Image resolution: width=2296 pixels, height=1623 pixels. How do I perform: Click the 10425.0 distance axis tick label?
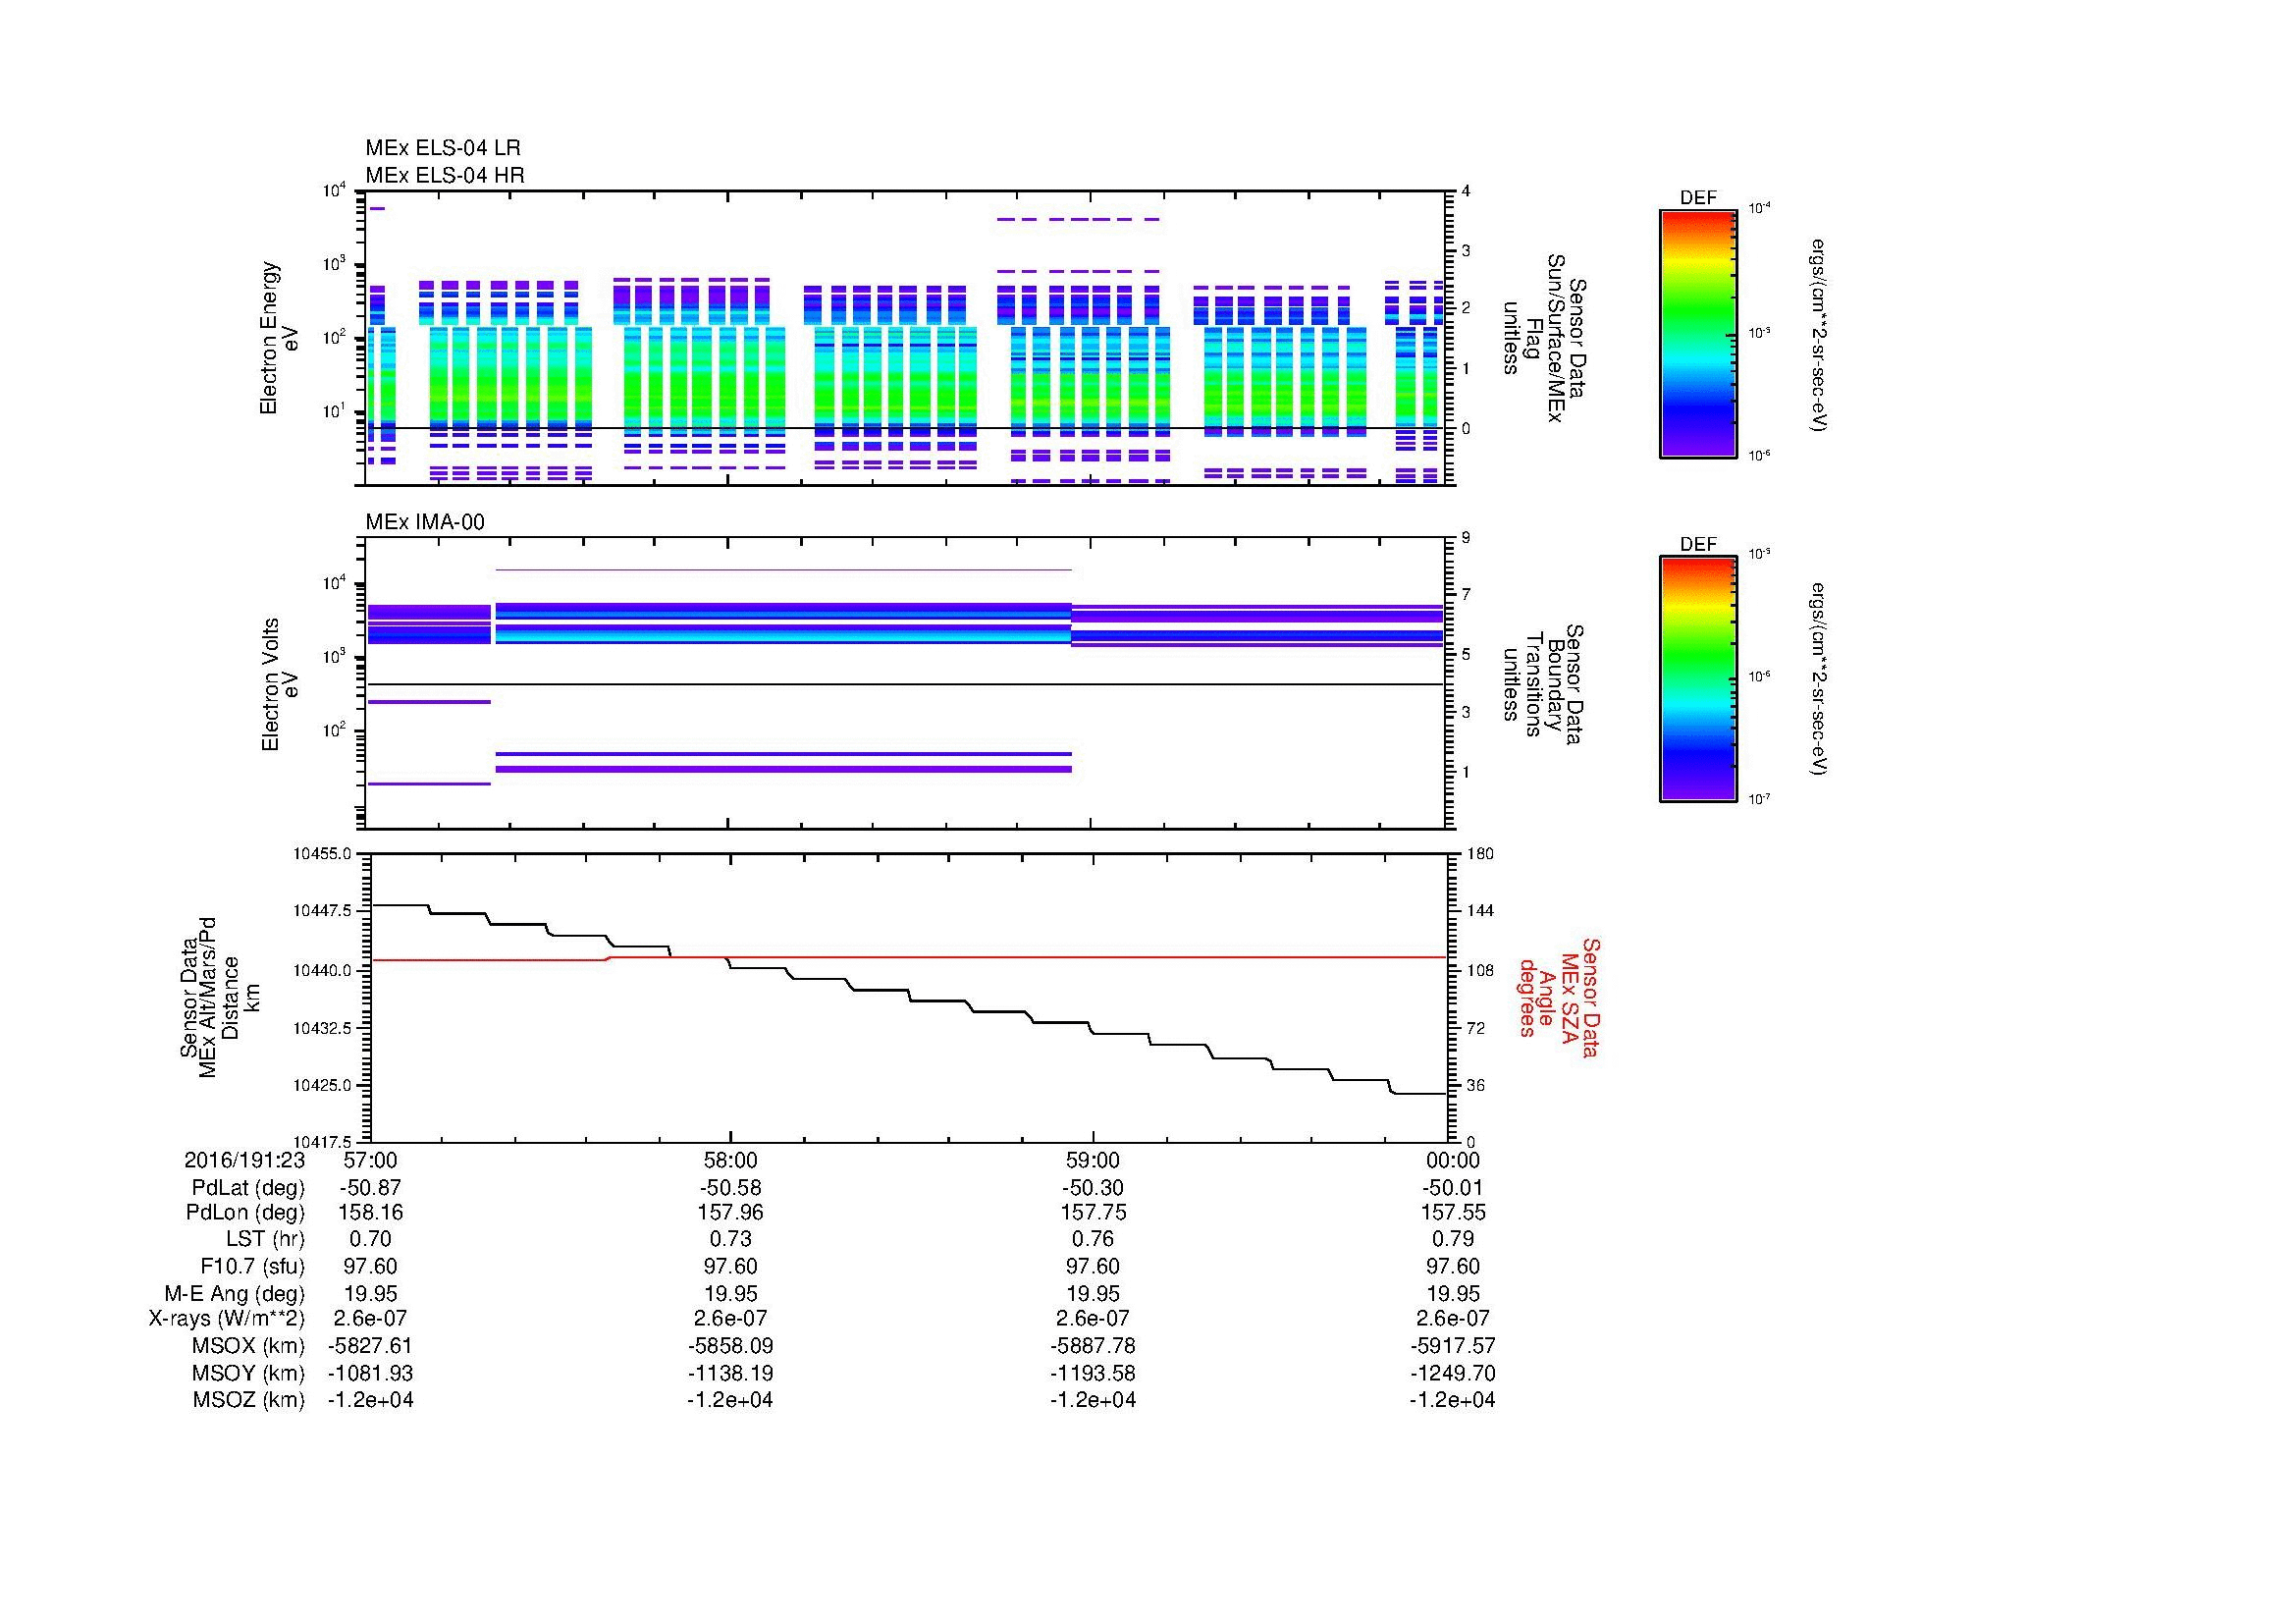coord(322,1085)
